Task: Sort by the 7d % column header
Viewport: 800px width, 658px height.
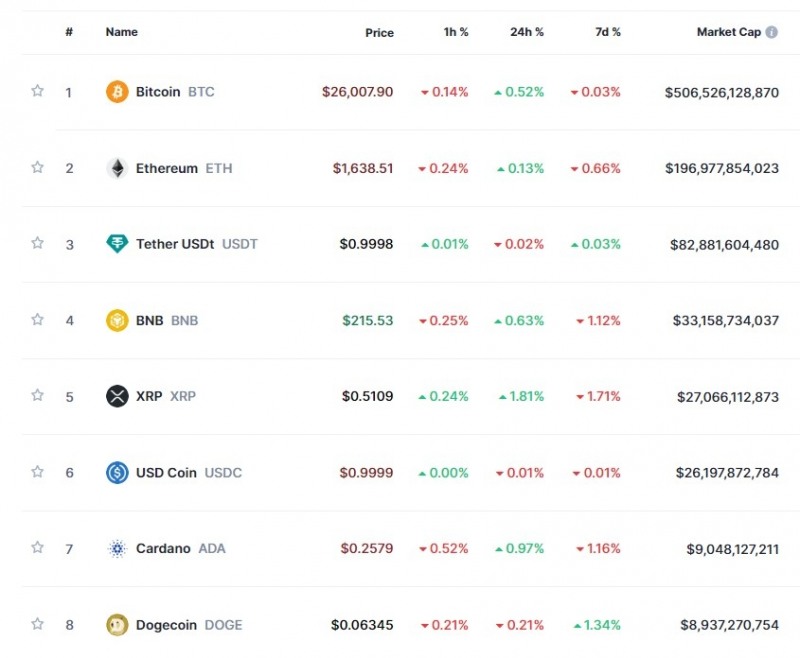Action: pos(607,32)
